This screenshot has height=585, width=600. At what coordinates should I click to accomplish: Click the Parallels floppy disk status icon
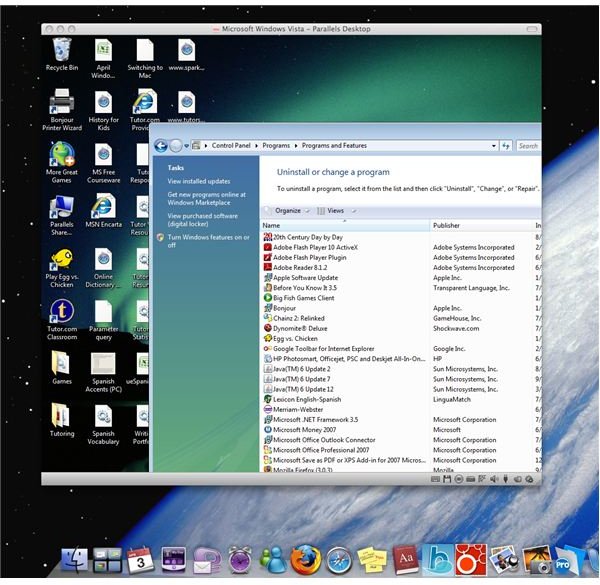tap(447, 479)
